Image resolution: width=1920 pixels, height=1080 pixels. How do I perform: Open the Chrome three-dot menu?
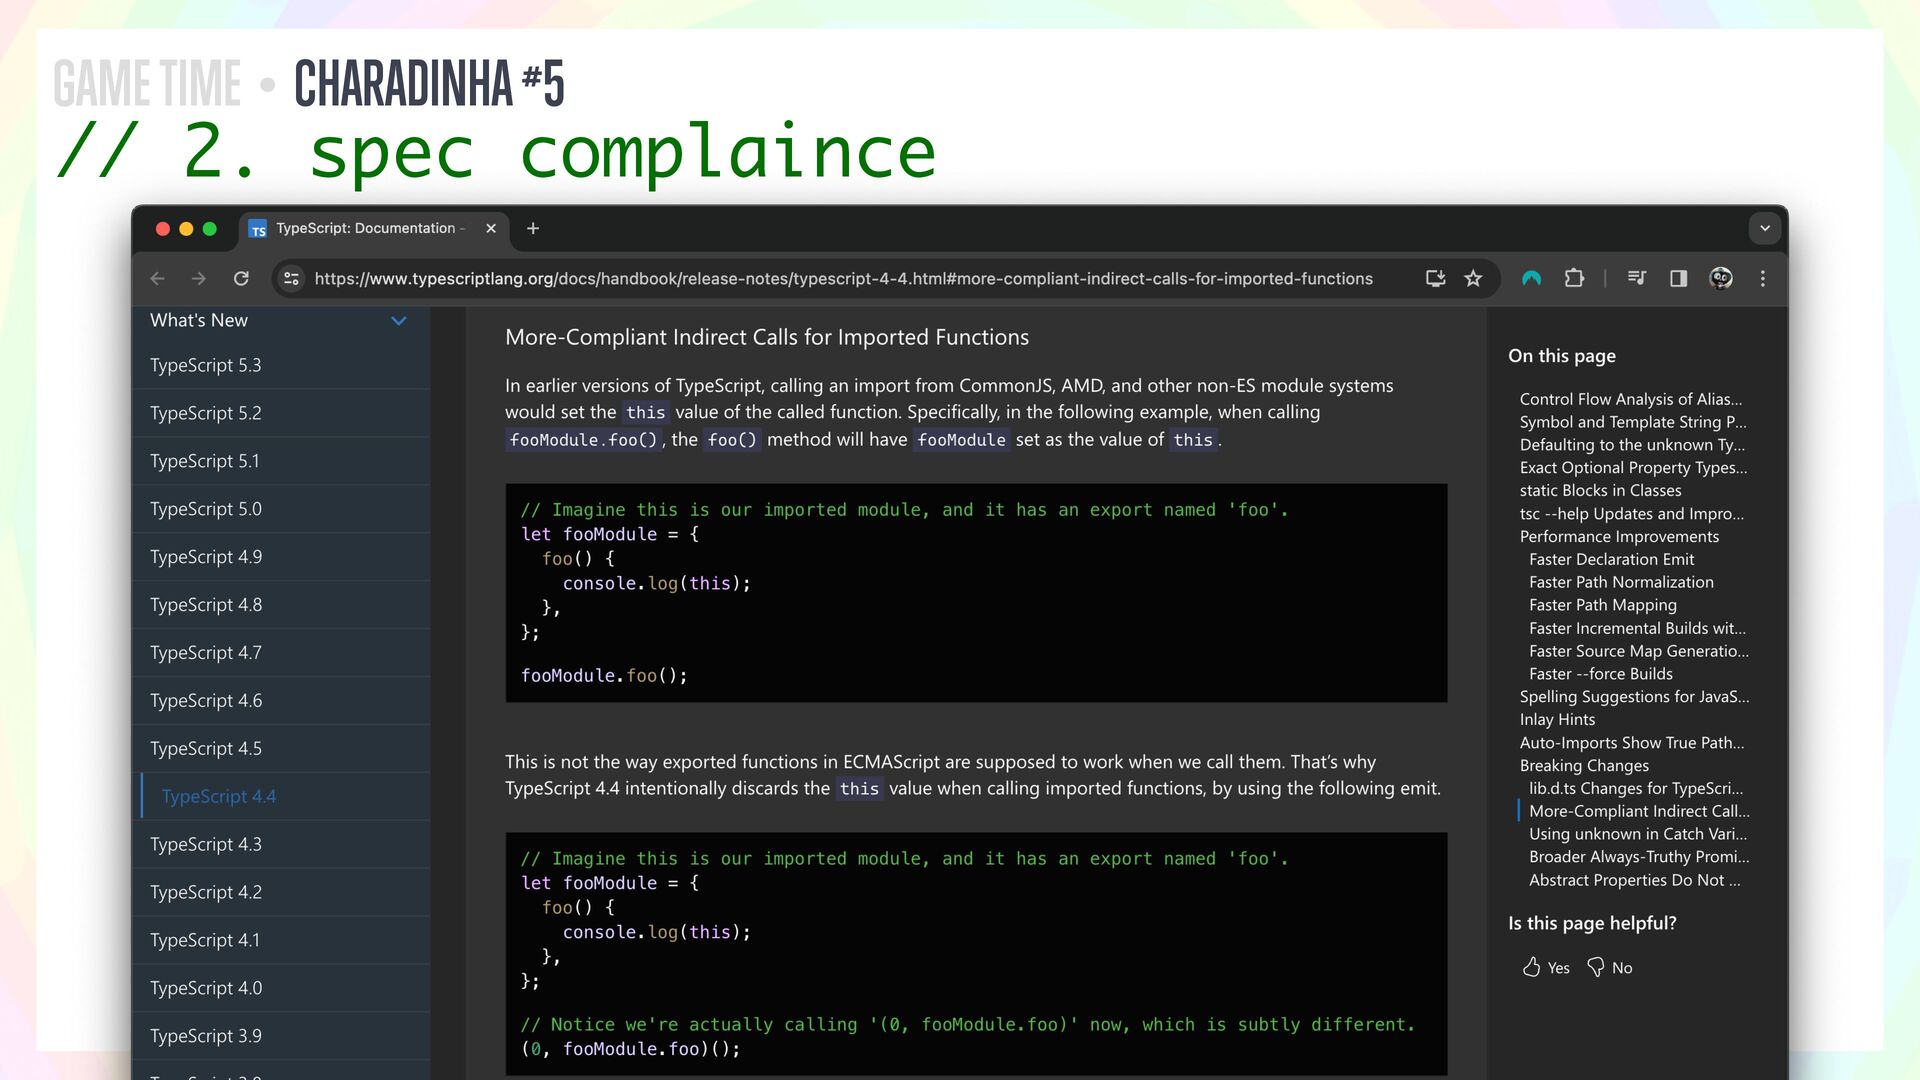click(x=1763, y=279)
